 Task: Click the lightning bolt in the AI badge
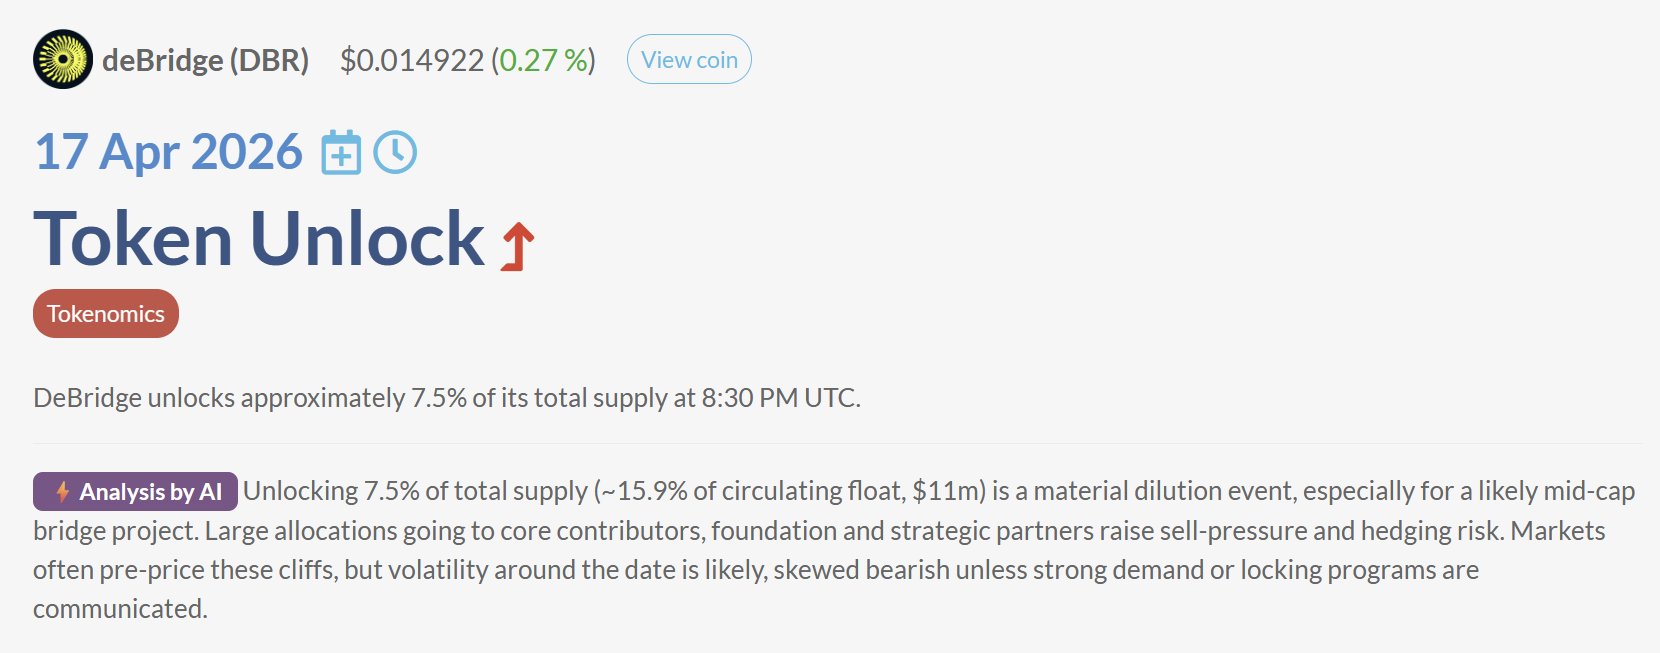pos(62,492)
